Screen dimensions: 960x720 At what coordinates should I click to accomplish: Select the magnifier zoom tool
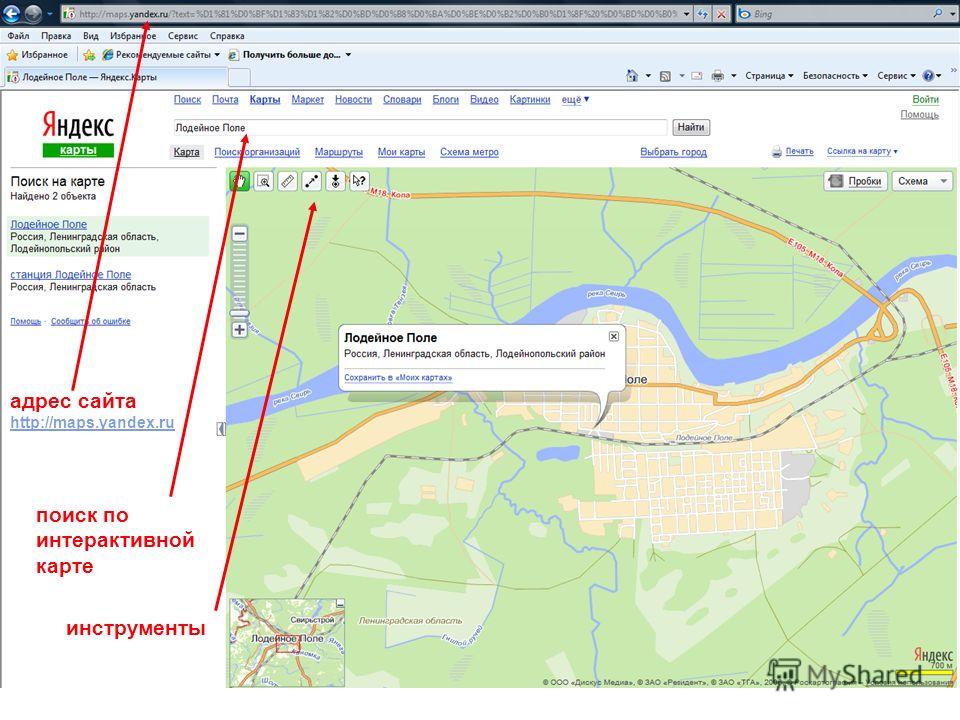click(x=263, y=181)
